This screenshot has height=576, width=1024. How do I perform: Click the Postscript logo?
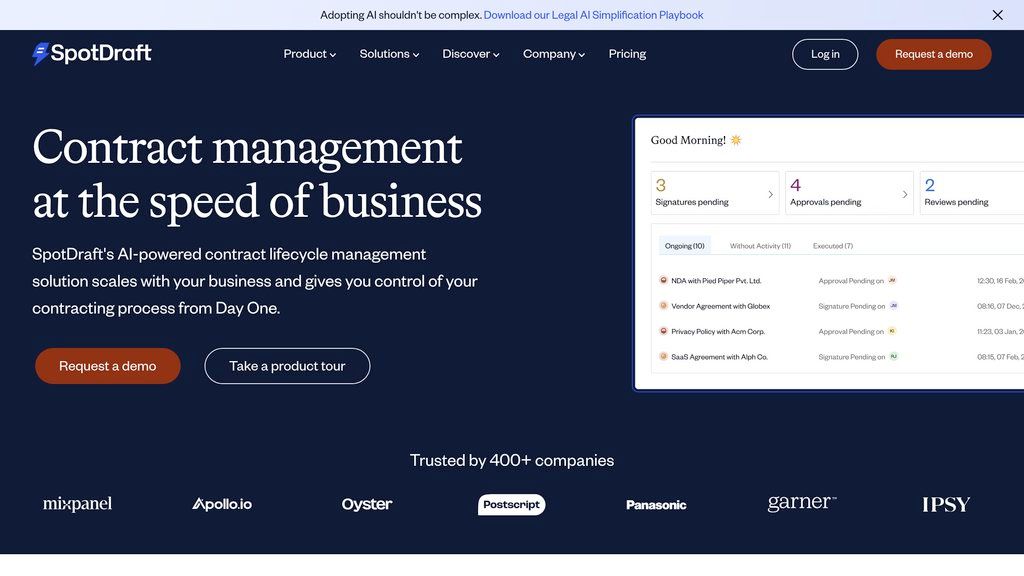[x=511, y=505]
